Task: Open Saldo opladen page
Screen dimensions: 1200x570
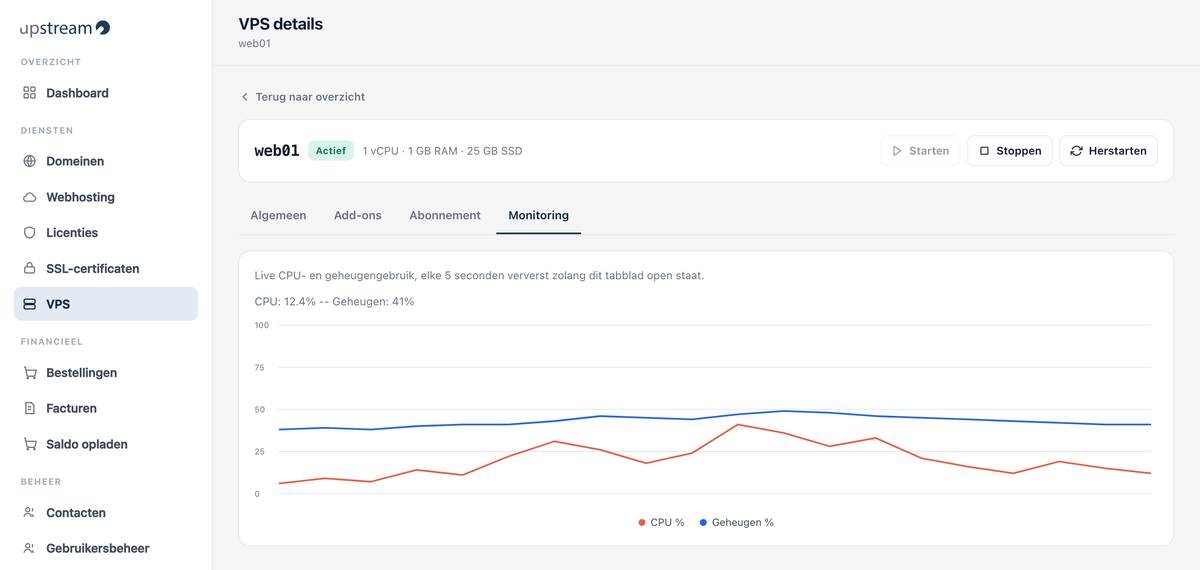Action: (x=106, y=444)
